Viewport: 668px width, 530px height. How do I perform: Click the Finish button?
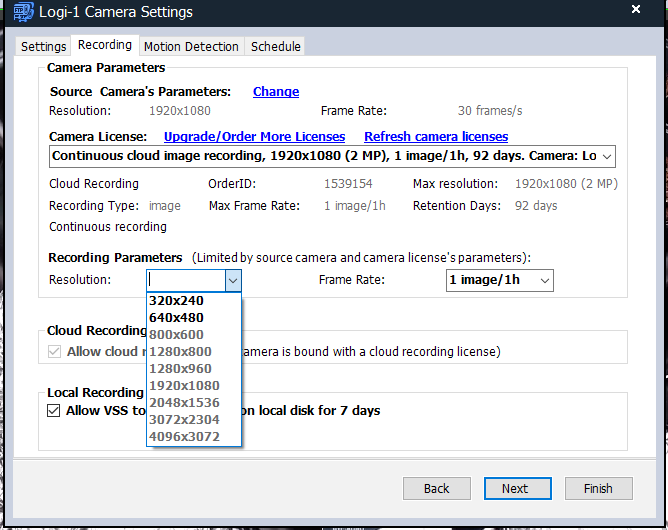click(x=597, y=488)
